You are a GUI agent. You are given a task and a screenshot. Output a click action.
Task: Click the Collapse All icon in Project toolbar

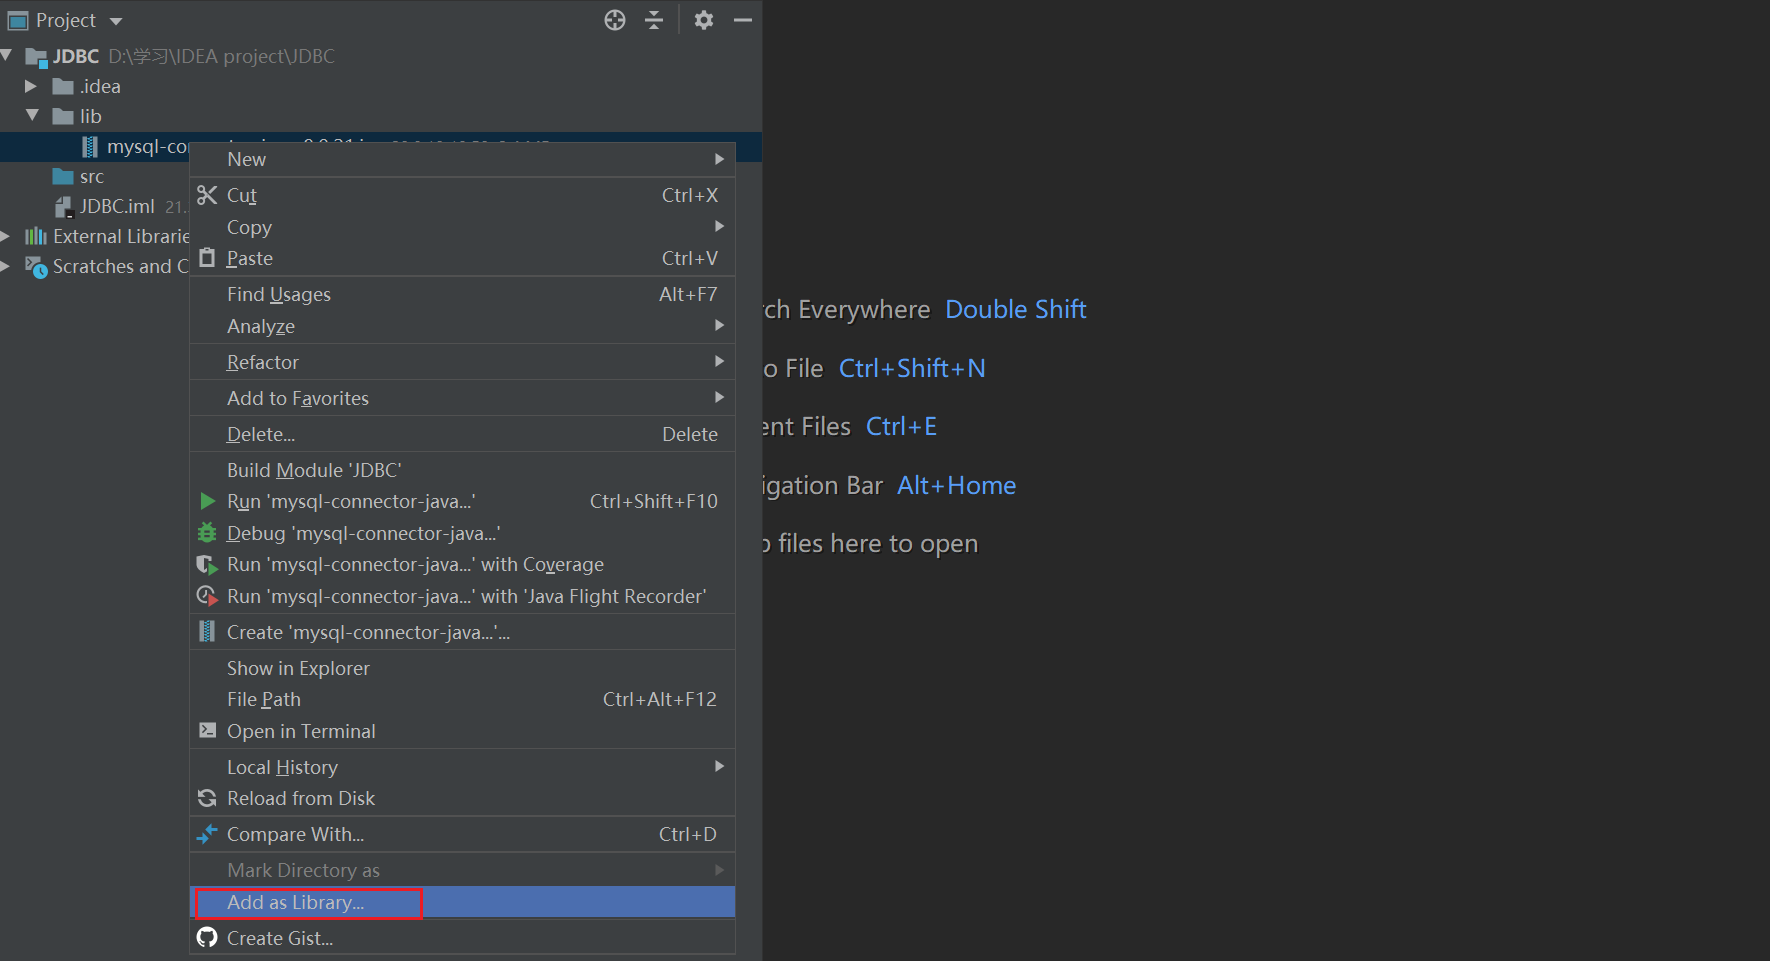tap(654, 20)
